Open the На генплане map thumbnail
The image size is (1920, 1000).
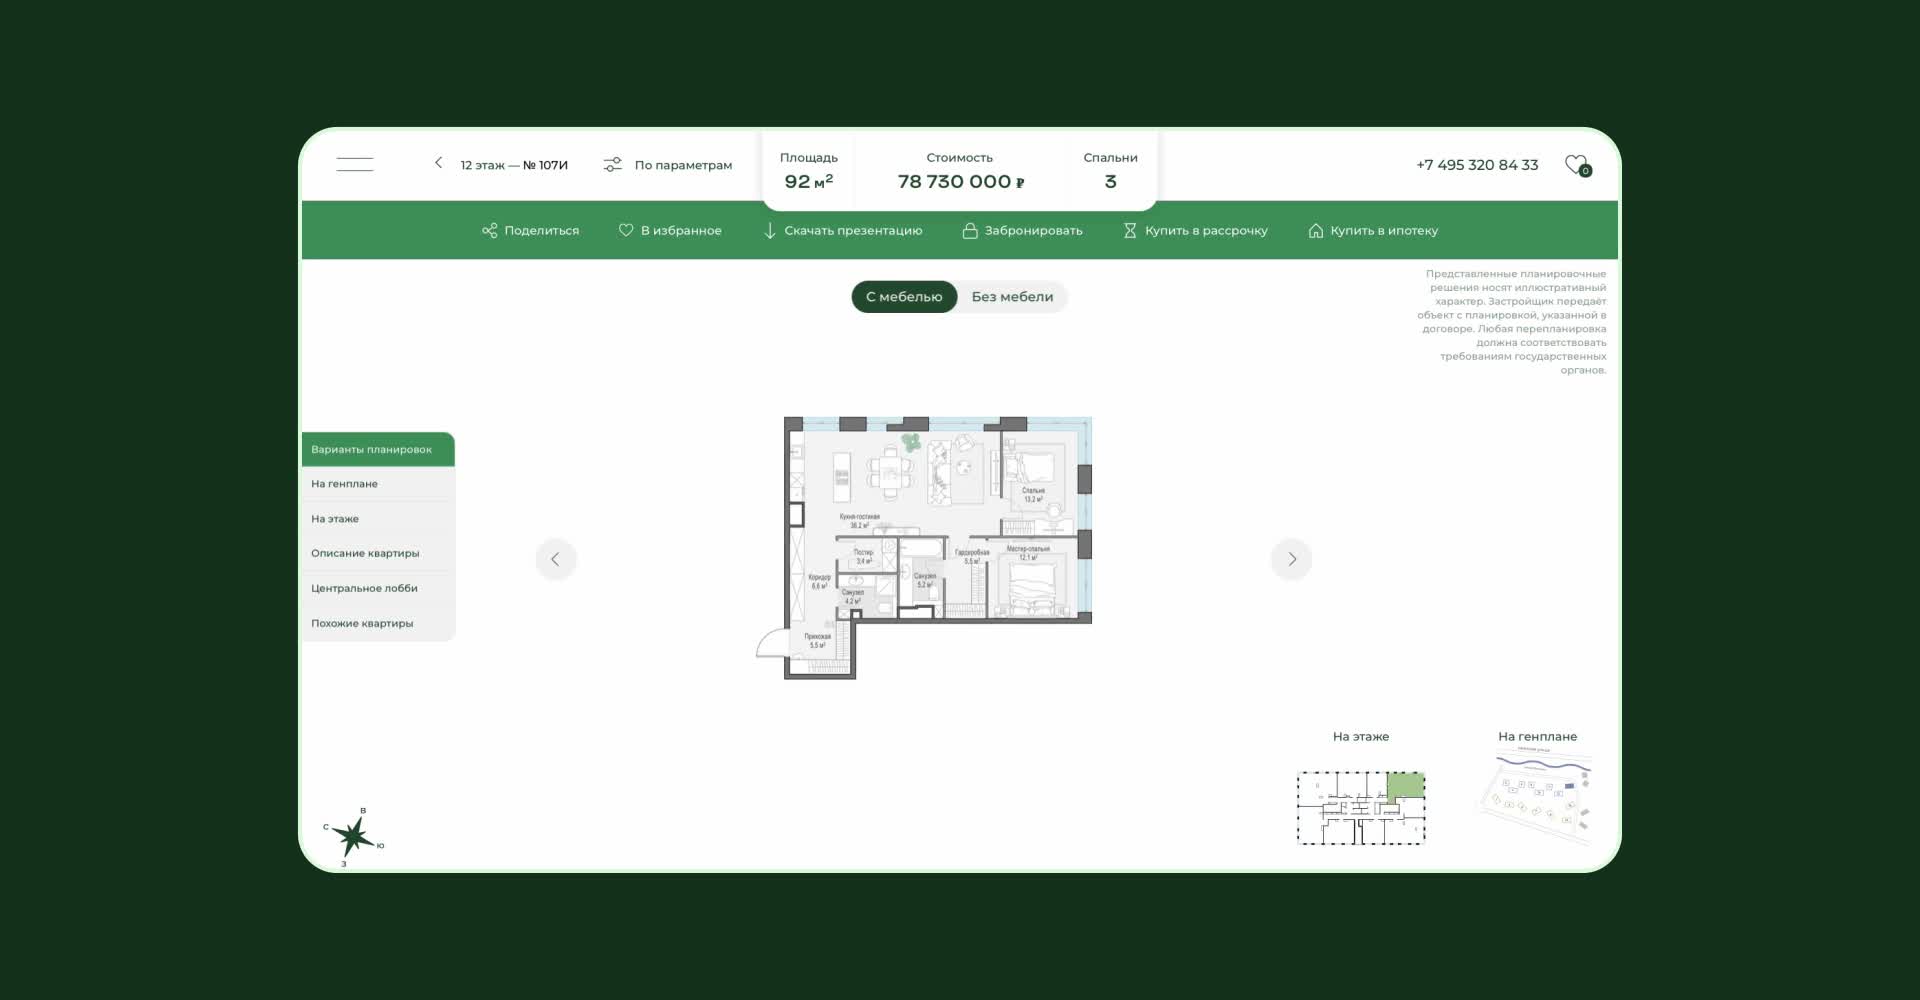tap(1537, 800)
